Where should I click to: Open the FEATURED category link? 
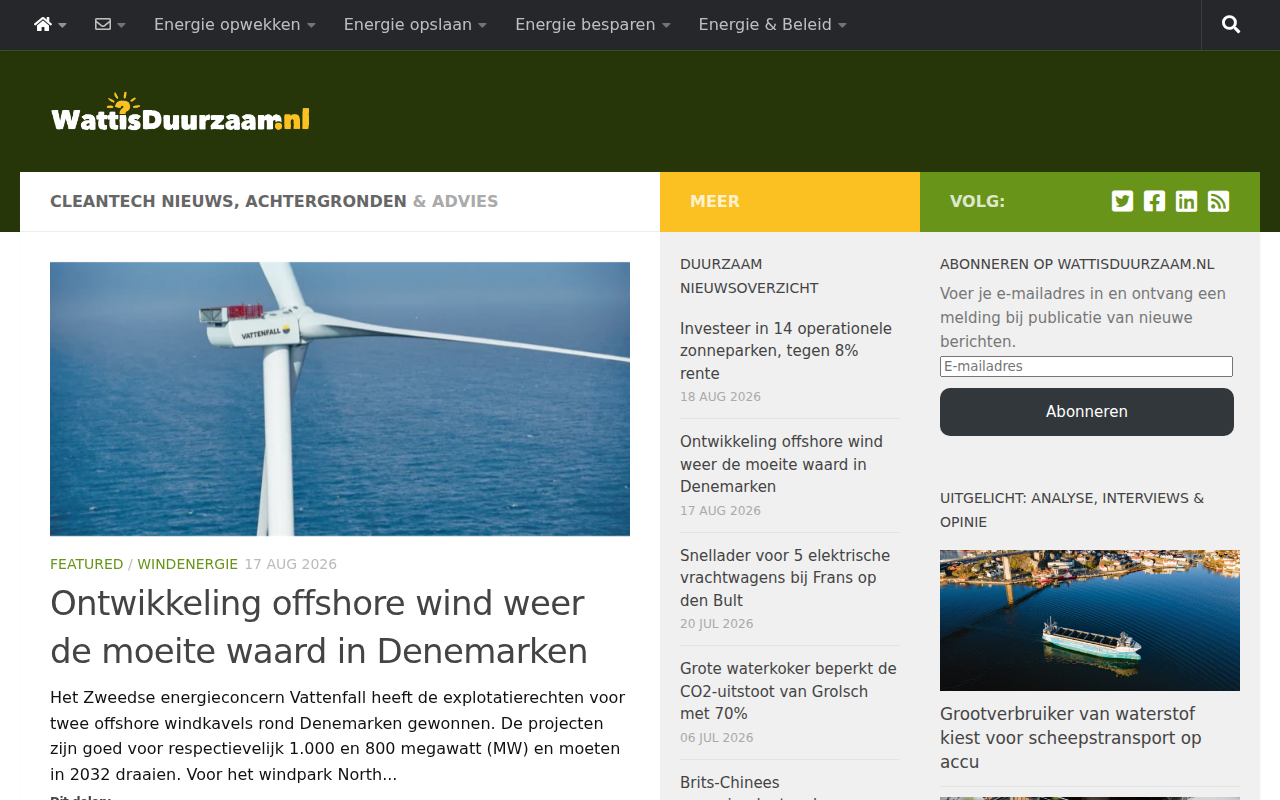(x=86, y=564)
